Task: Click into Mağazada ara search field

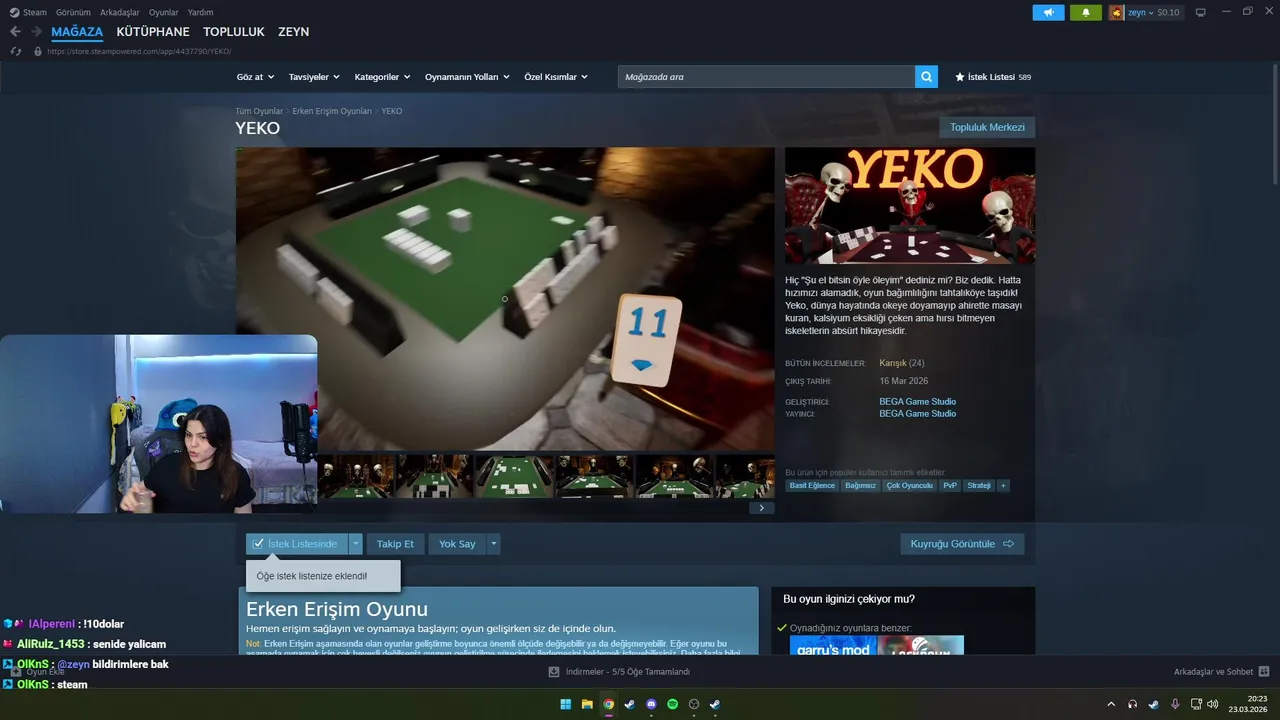Action: (x=766, y=77)
